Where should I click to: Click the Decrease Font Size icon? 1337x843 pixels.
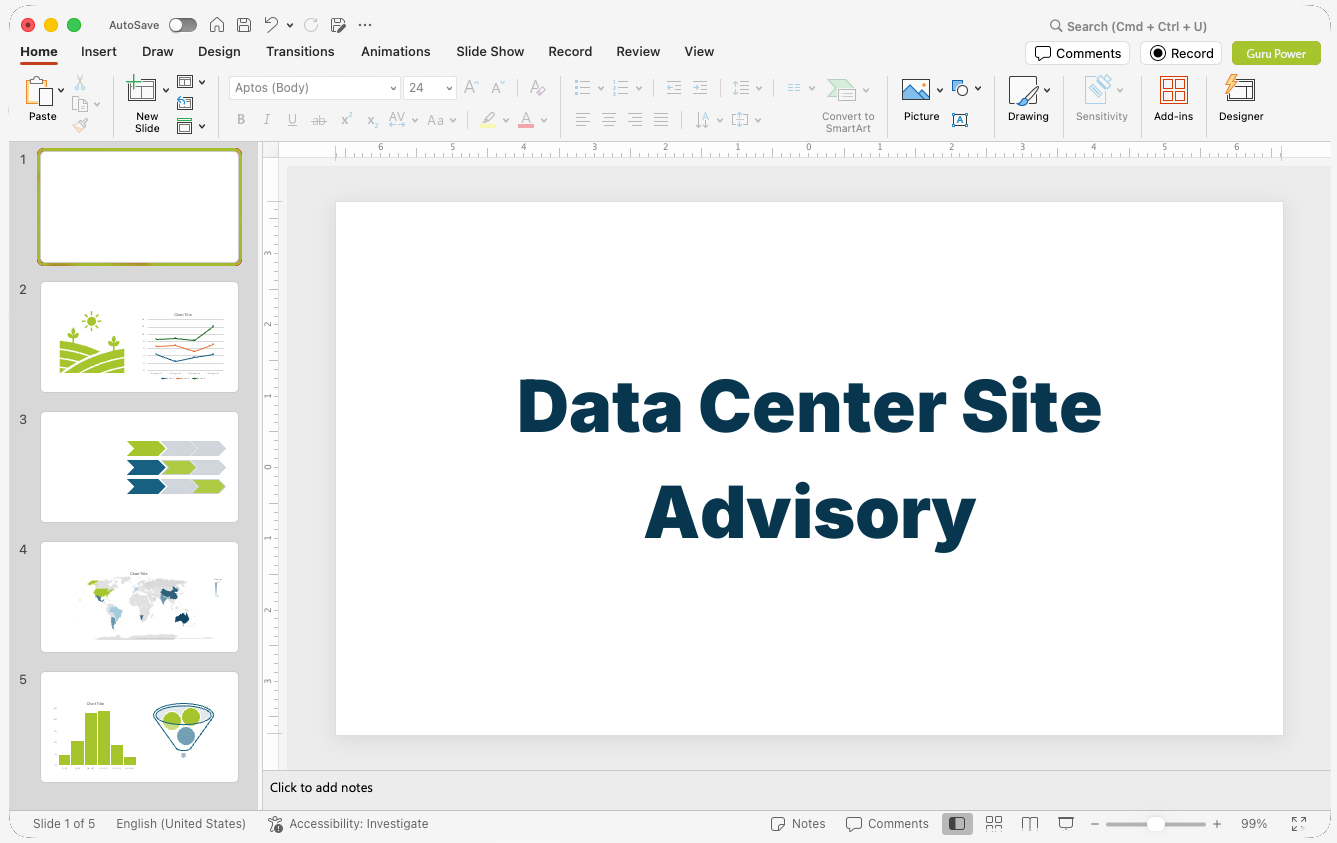[498, 88]
